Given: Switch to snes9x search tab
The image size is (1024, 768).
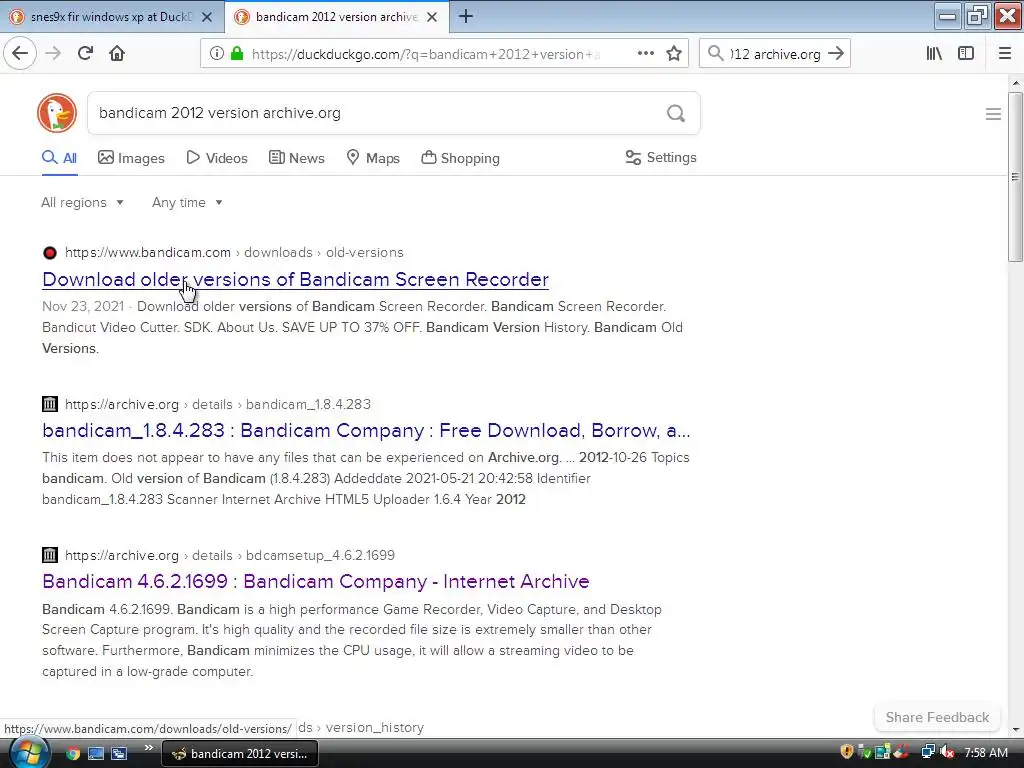Looking at the screenshot, I should [x=112, y=17].
